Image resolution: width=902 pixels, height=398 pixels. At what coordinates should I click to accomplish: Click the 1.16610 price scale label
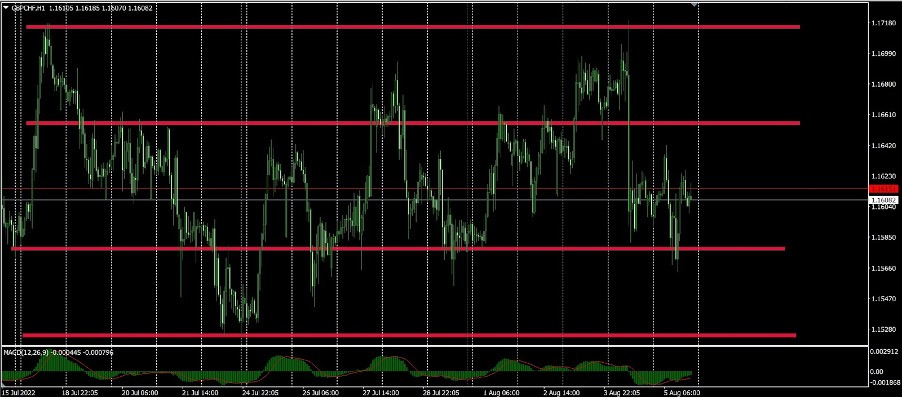tap(884, 115)
